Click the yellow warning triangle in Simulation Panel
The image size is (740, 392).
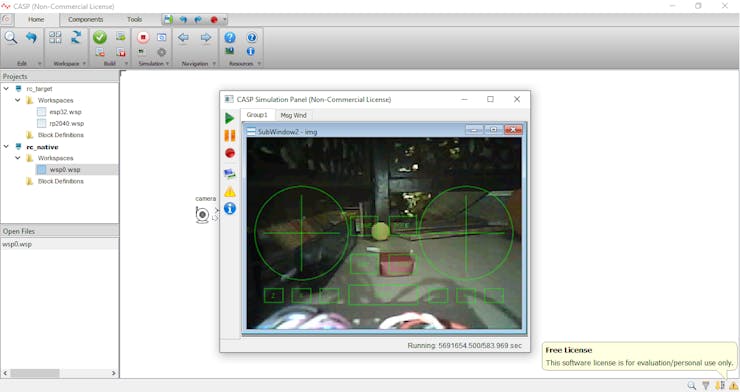(x=230, y=192)
